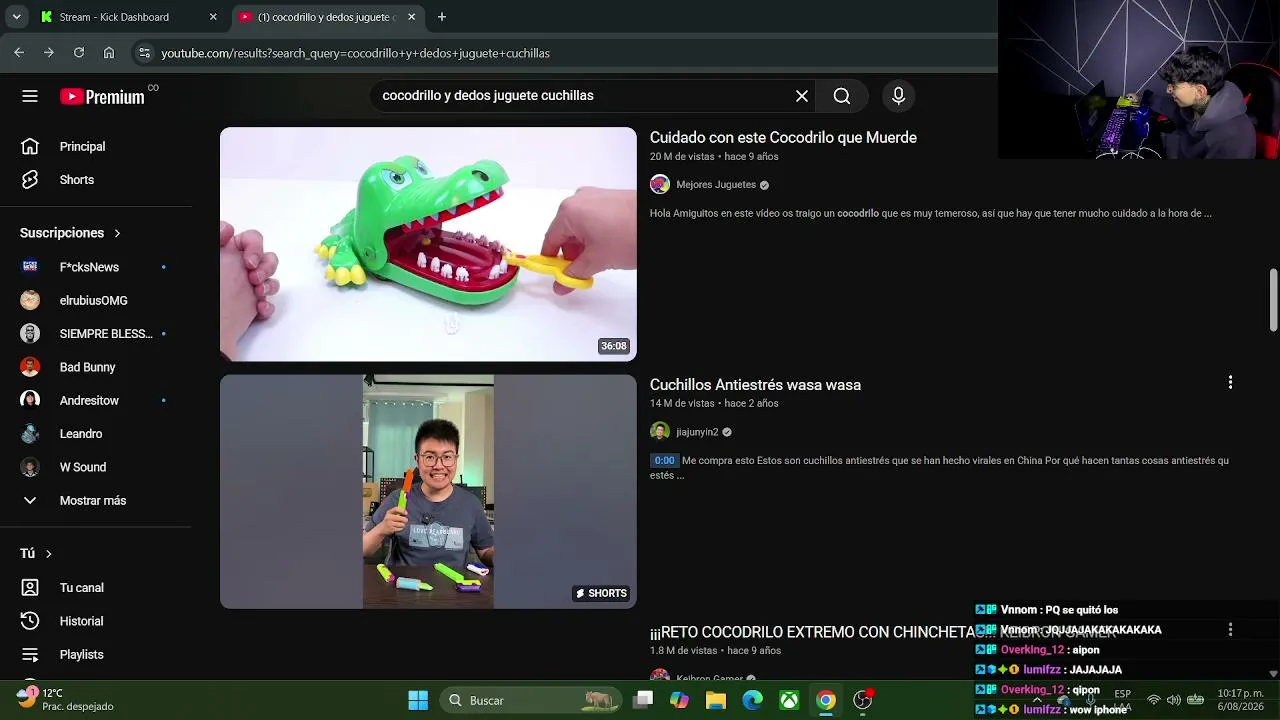
Task: Go to YouTube Premium home logo
Action: tap(102, 96)
